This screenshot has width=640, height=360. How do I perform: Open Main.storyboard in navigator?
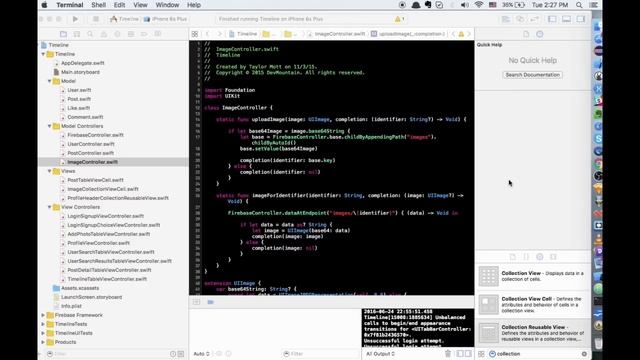click(x=80, y=72)
